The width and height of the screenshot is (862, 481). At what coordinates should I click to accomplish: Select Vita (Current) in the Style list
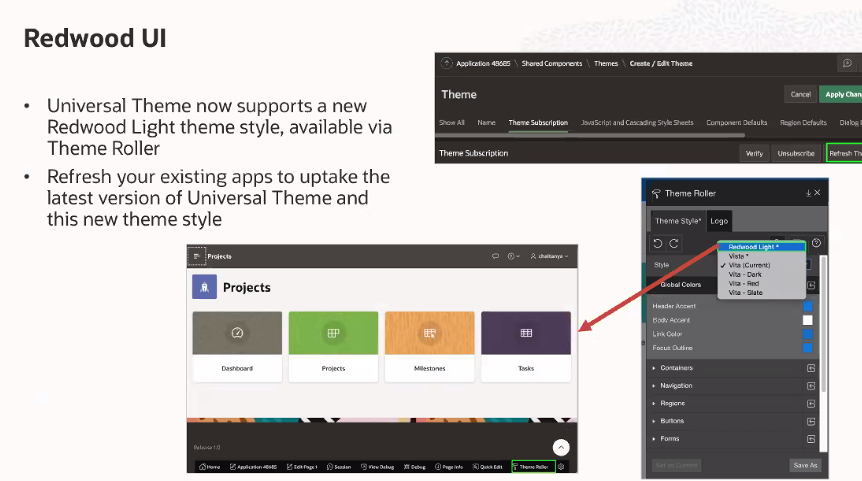(761, 265)
